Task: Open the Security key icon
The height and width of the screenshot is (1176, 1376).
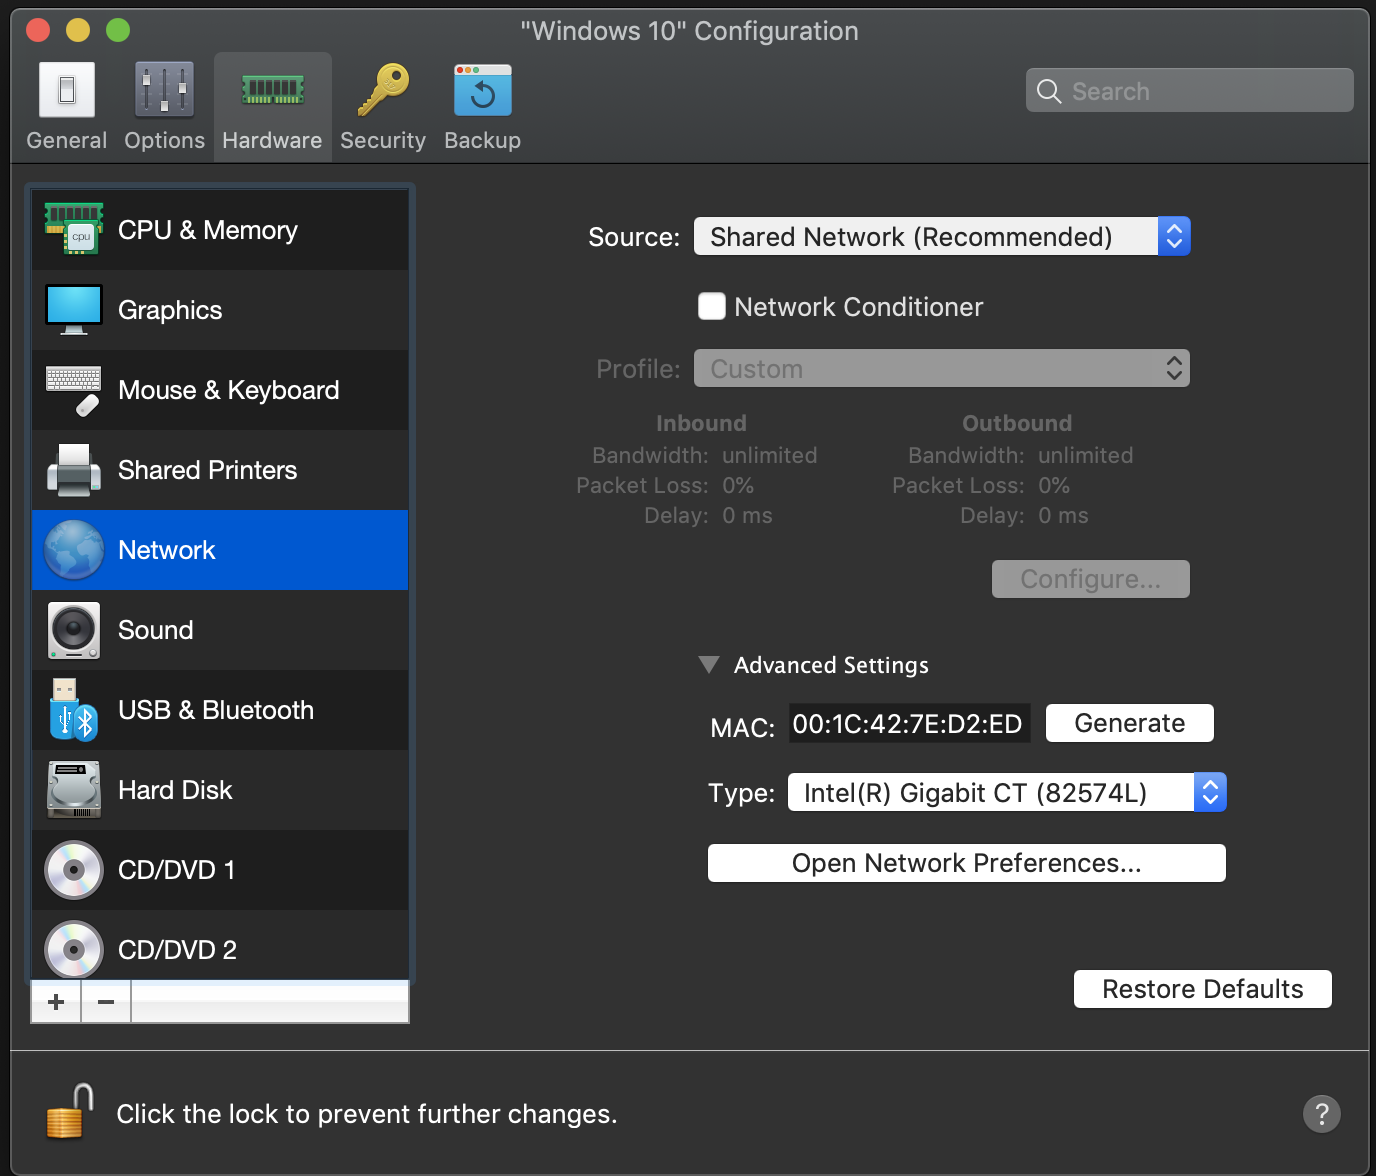Action: coord(383,90)
